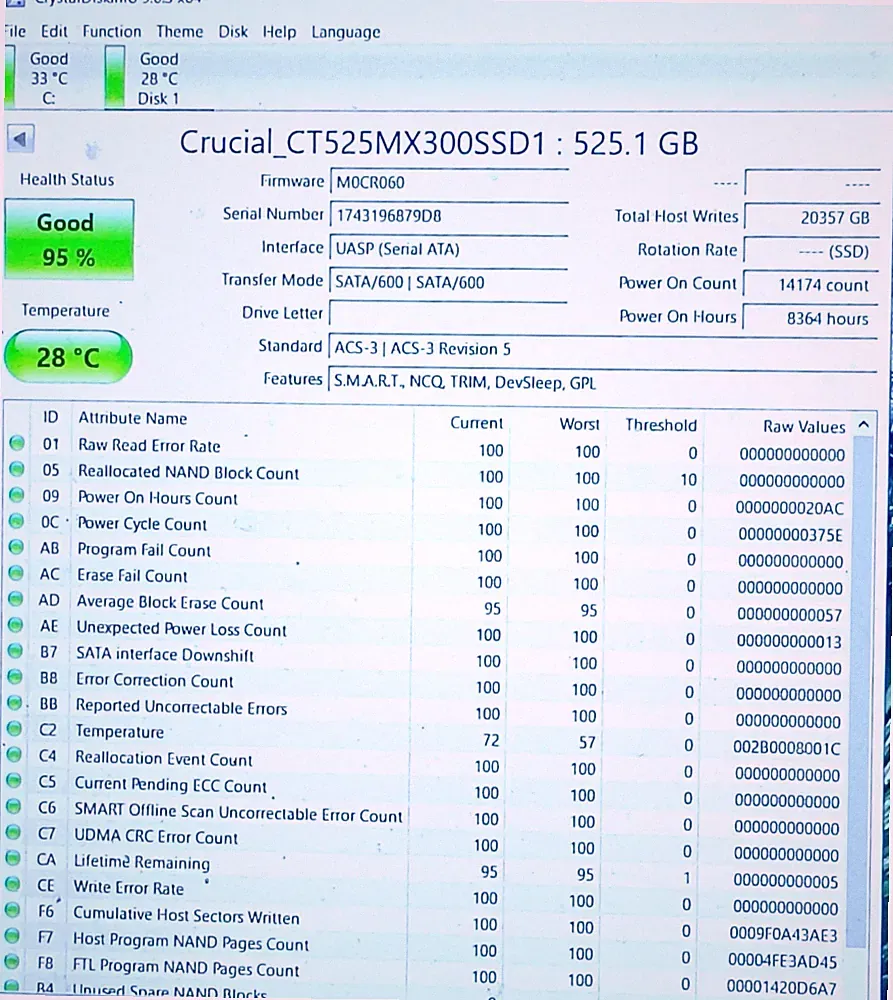Viewport: 893px width, 1000px height.
Task: Click status icon for Lifetime Remaining
Action: pyautogui.click(x=13, y=858)
